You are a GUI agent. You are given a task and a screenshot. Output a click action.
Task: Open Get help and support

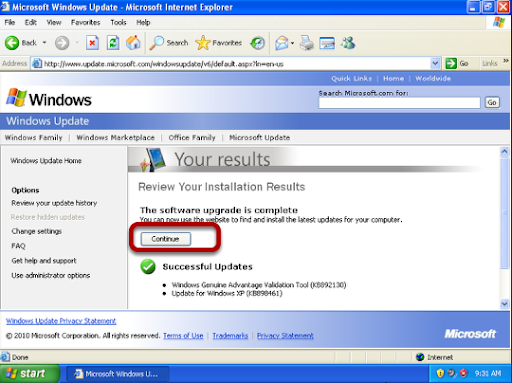click(44, 261)
